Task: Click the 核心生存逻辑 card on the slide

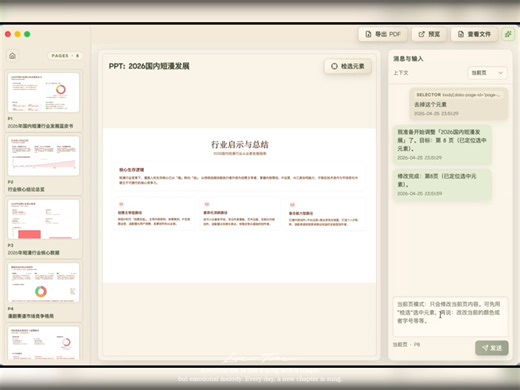Action: click(239, 176)
